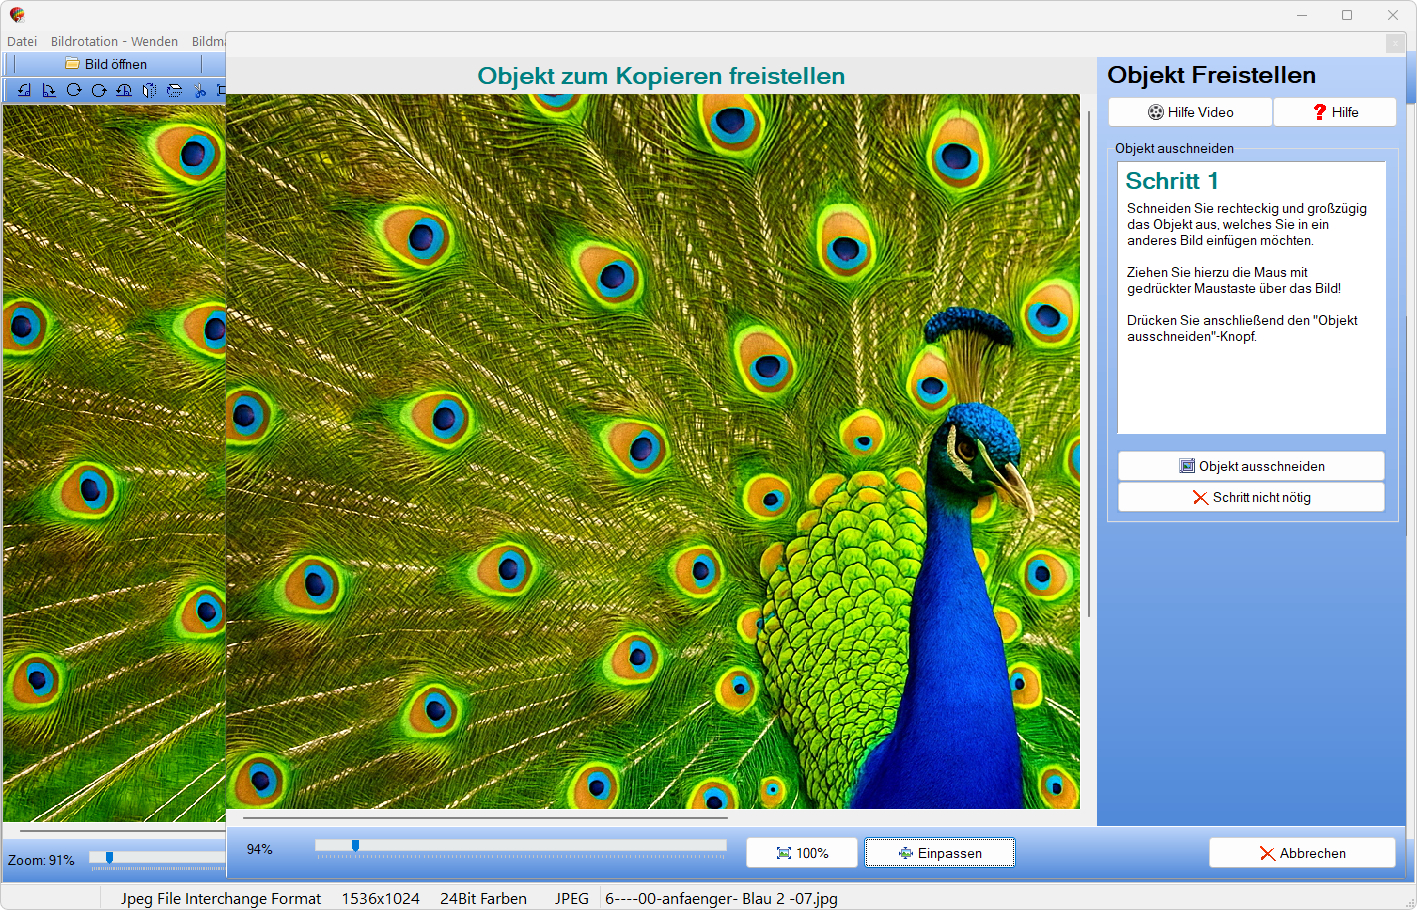Open the Bildrotation - Wenden menu
The height and width of the screenshot is (910, 1417).
point(114,41)
